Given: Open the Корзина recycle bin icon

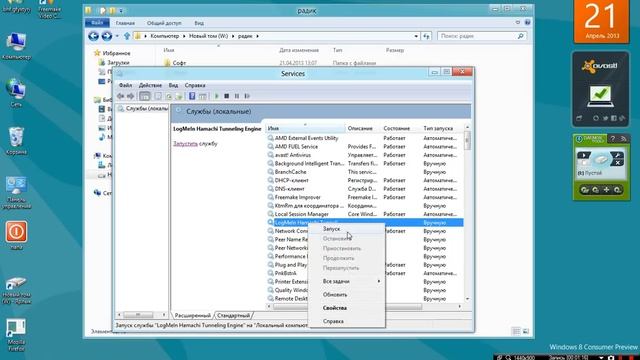Looking at the screenshot, I should [16, 141].
